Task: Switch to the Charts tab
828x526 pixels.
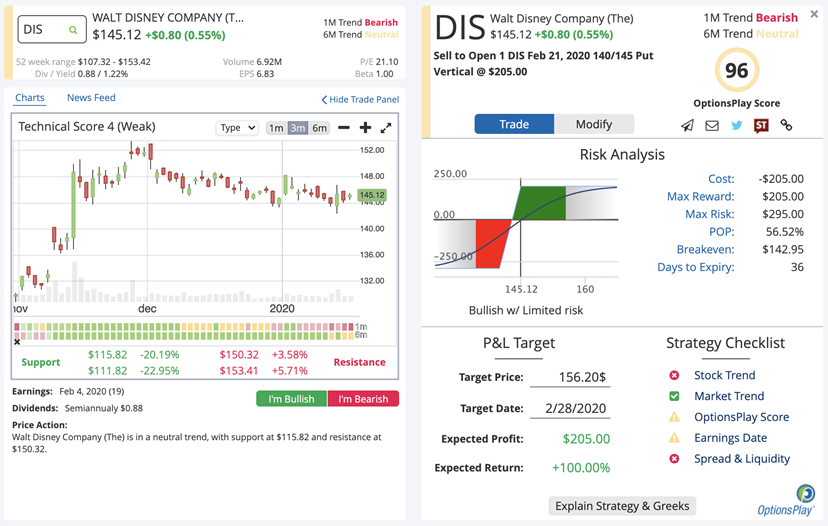Action: 30,98
